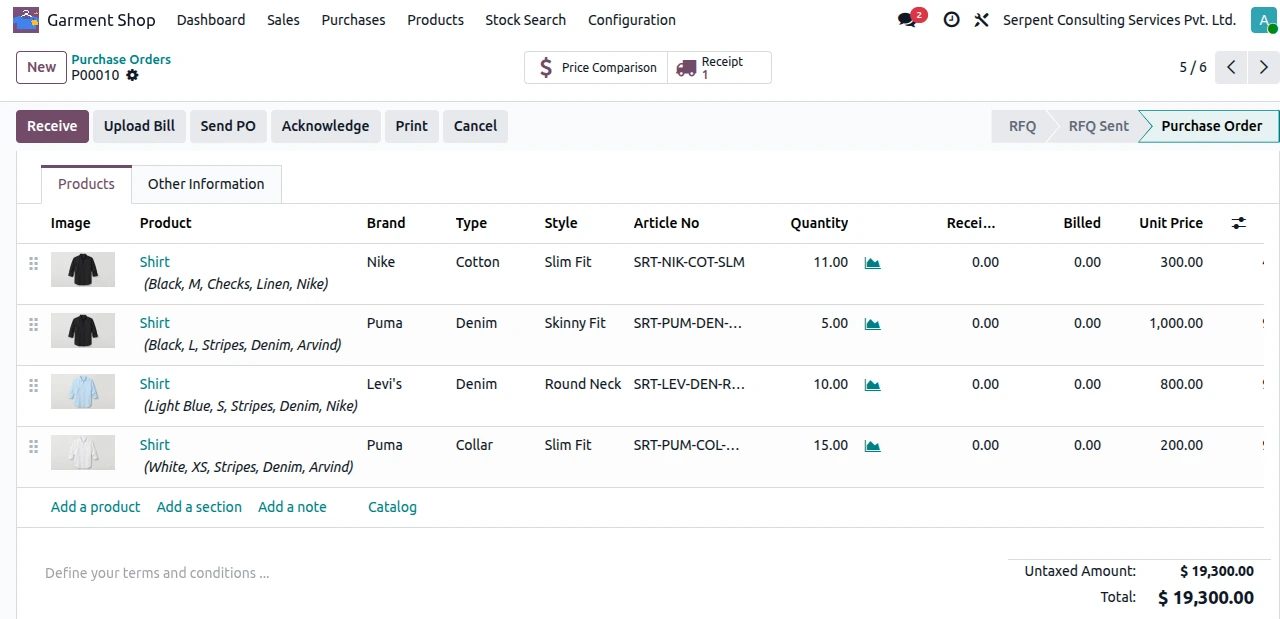Open the Receipt truck smart button
This screenshot has width=1280, height=619.
coord(719,68)
